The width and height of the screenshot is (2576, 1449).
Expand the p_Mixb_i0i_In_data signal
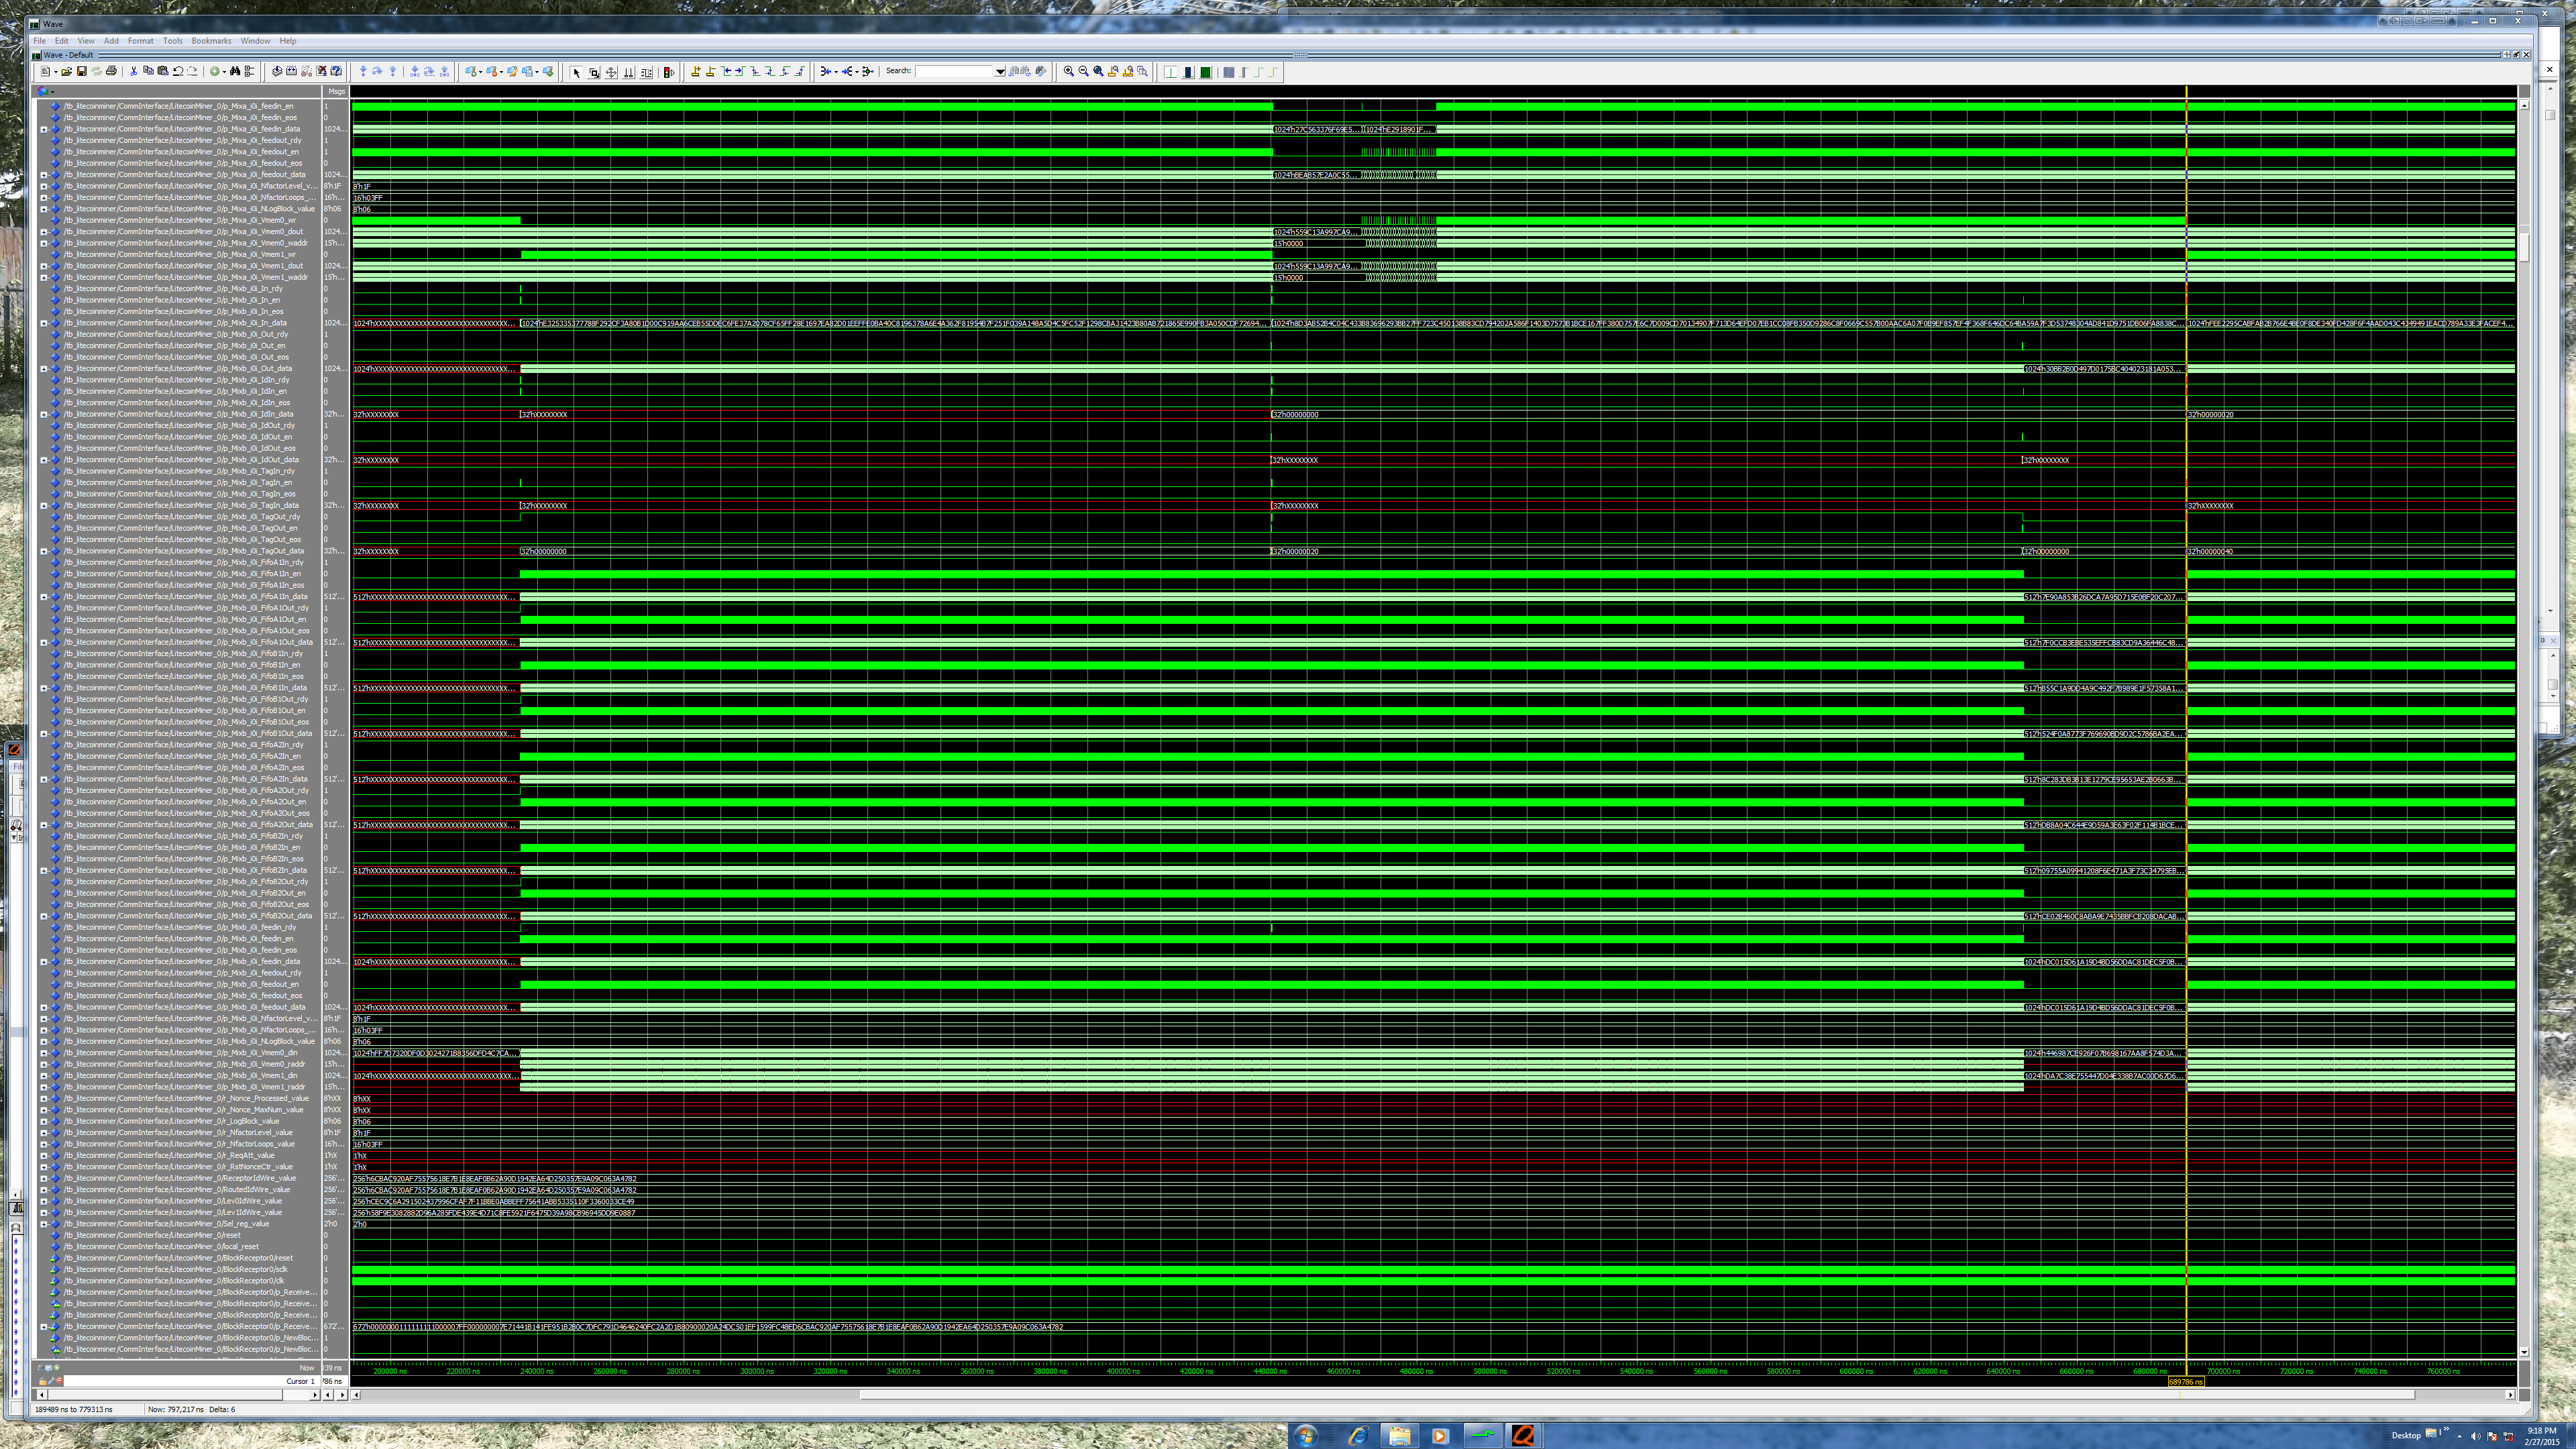click(43, 323)
